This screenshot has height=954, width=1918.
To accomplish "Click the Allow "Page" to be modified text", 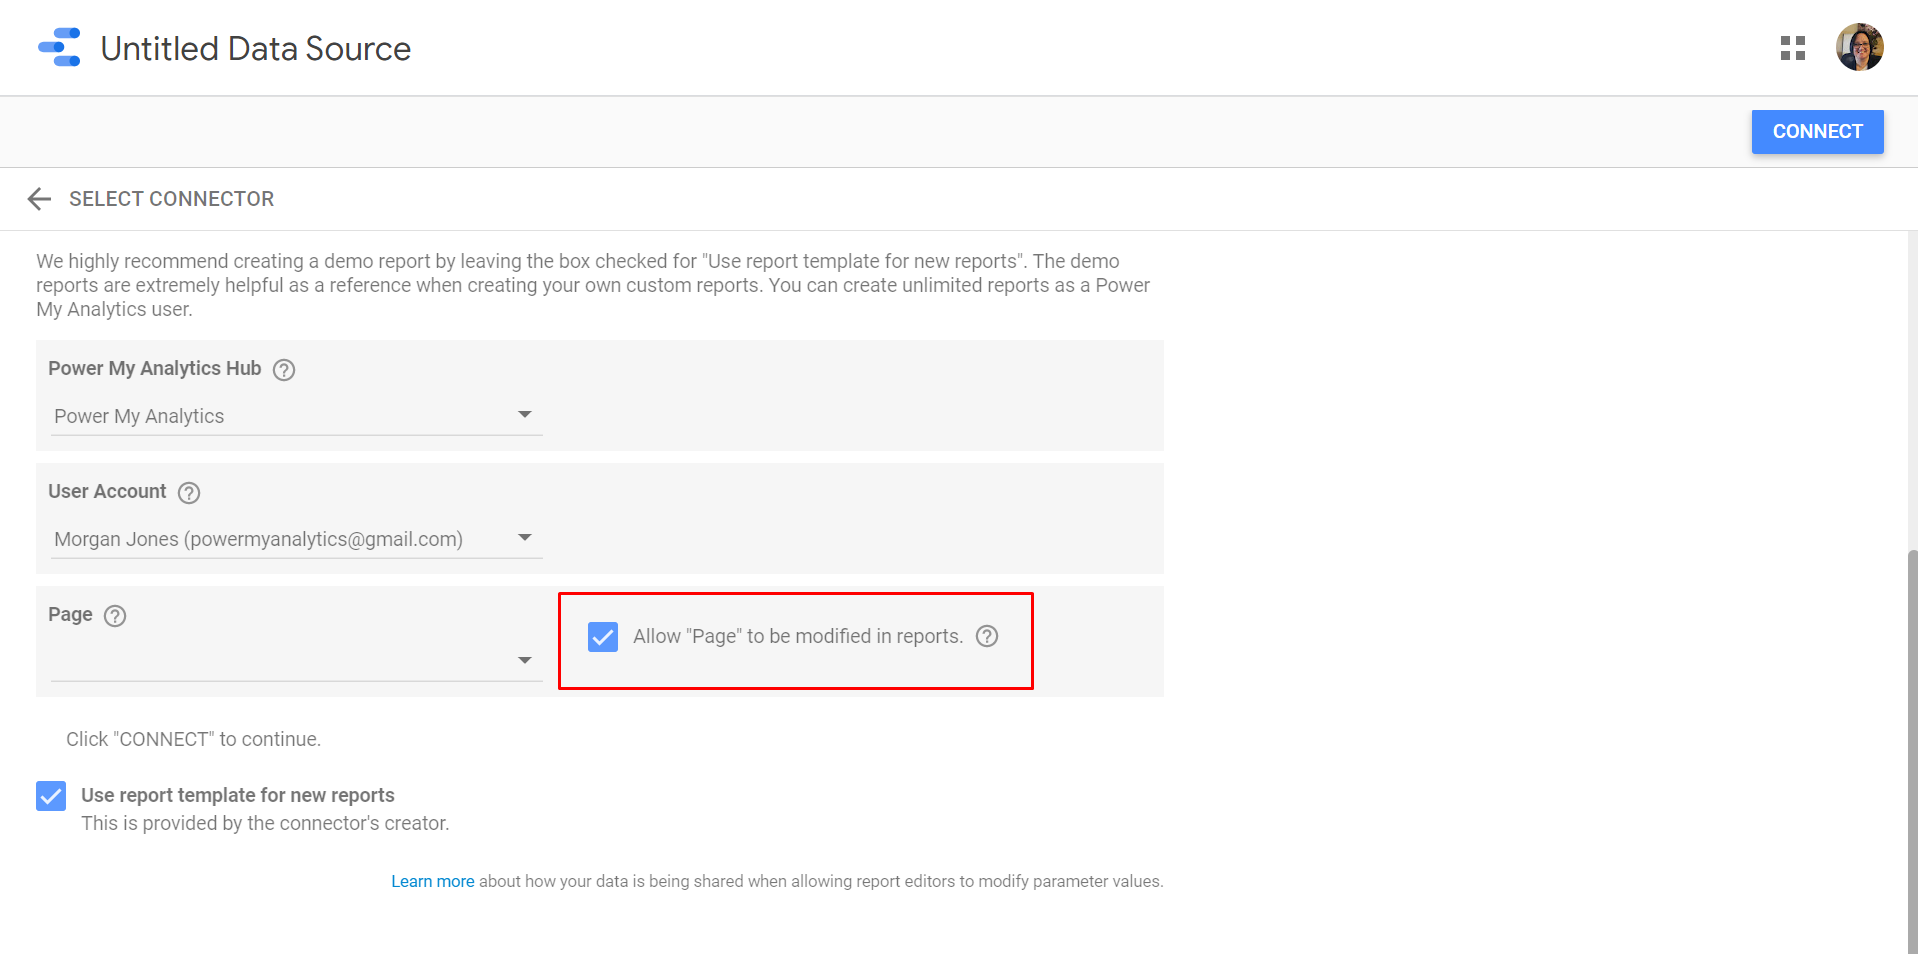I will [797, 637].
